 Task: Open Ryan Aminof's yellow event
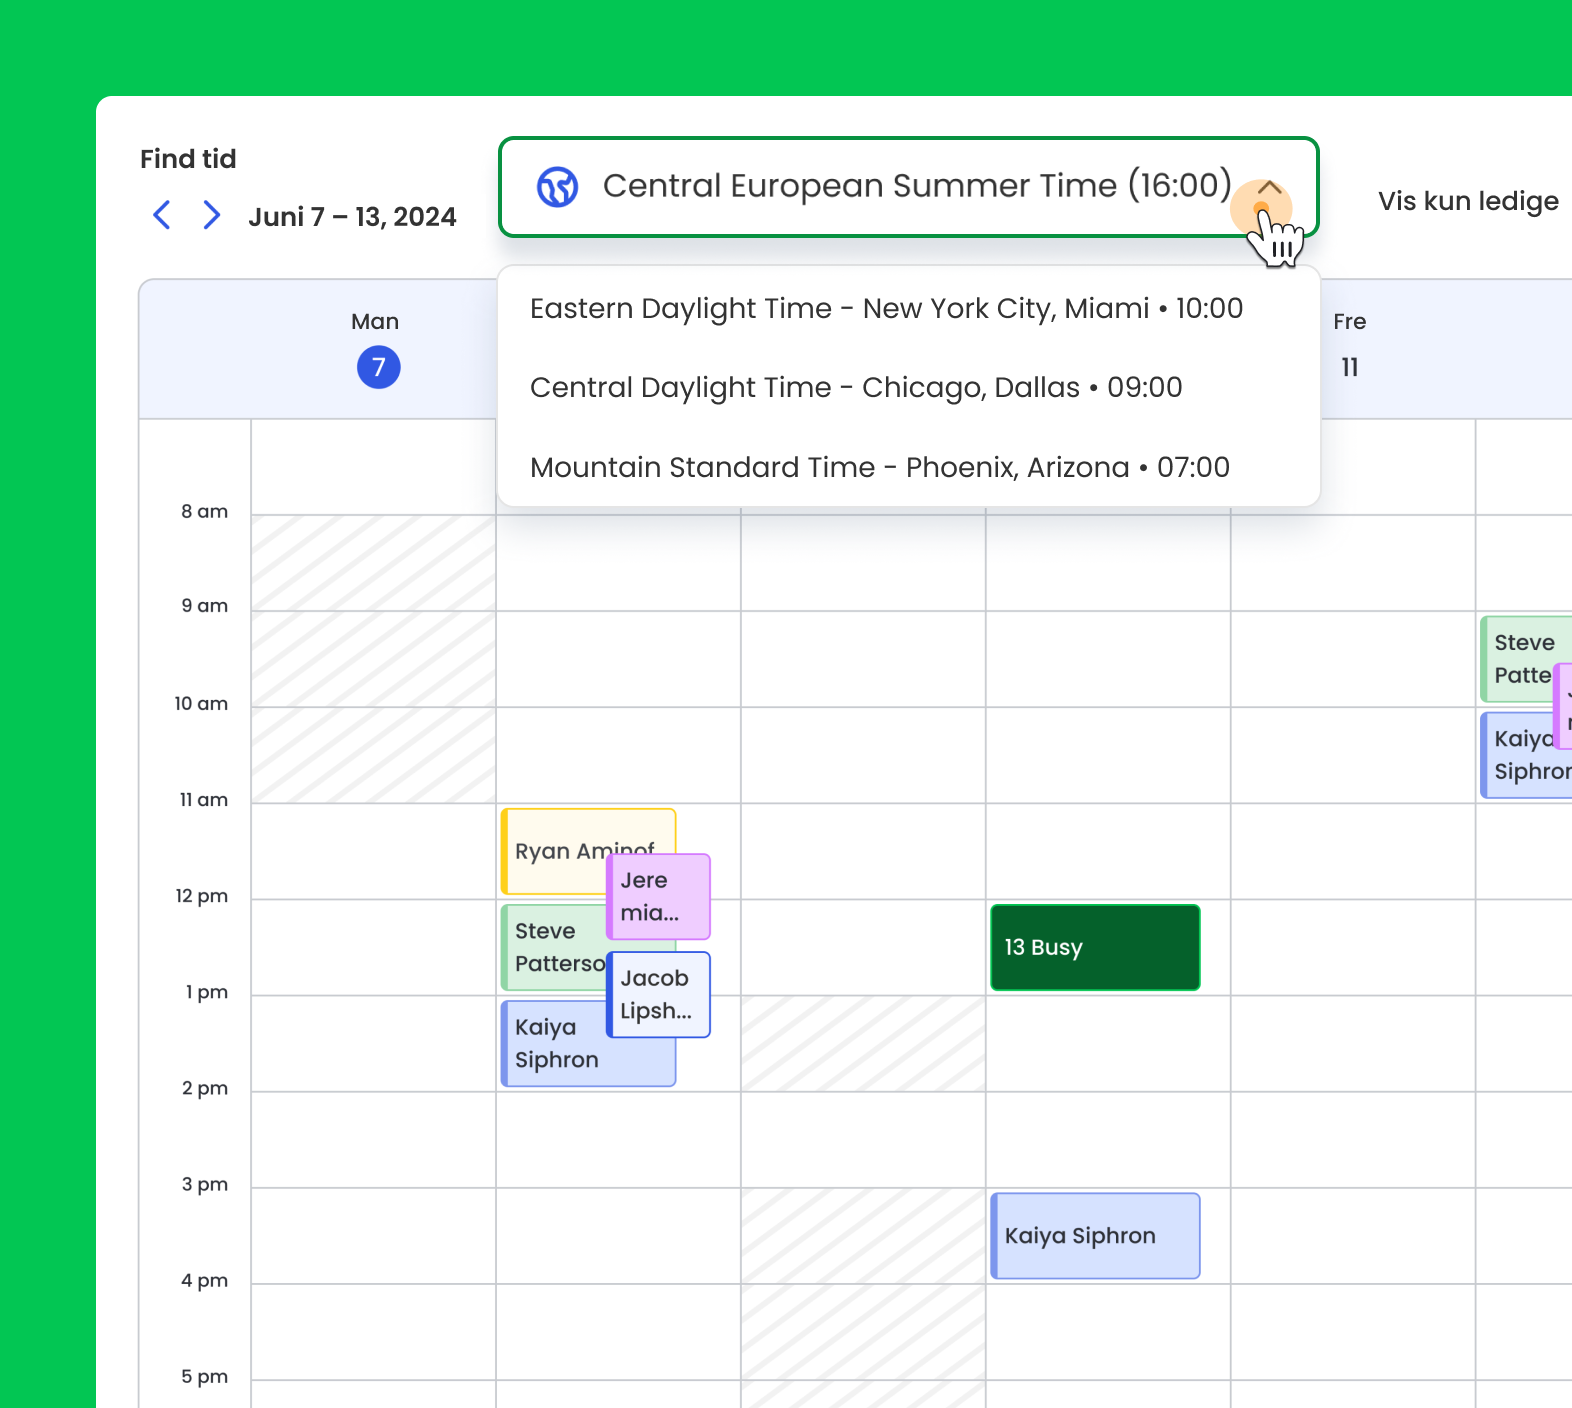[x=555, y=849]
